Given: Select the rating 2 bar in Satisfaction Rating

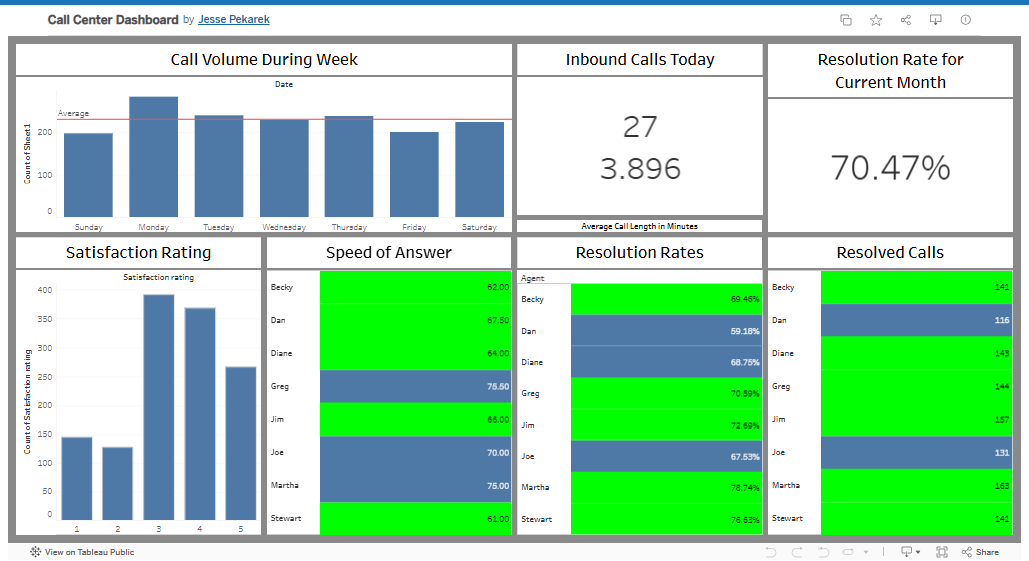Looking at the screenshot, I should 117,484.
